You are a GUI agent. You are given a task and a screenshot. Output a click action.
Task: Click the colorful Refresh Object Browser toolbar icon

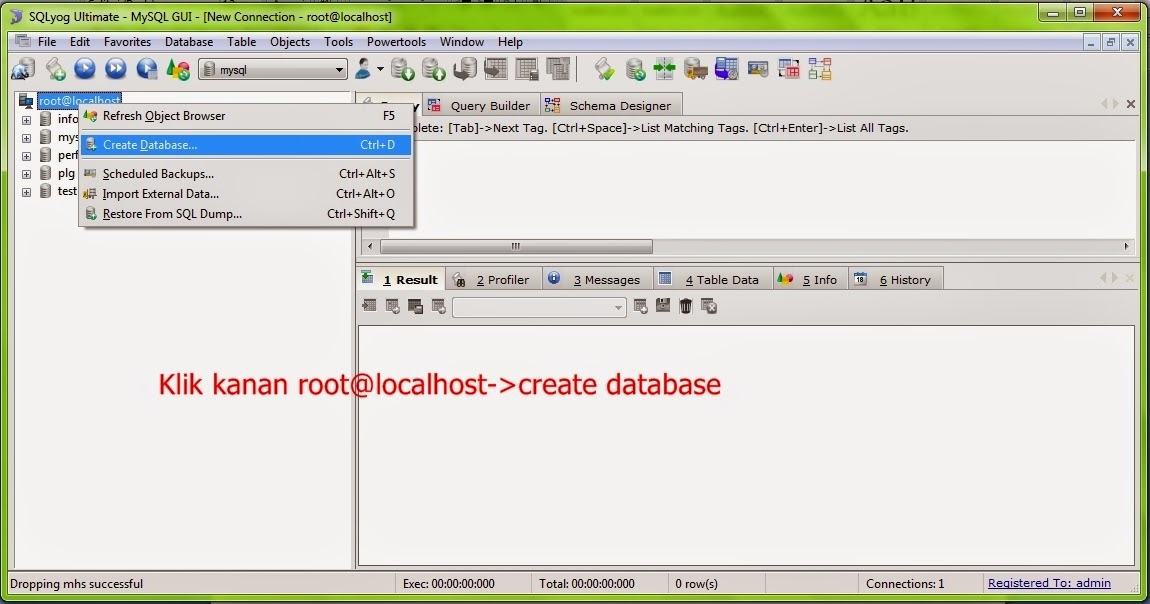pos(177,69)
